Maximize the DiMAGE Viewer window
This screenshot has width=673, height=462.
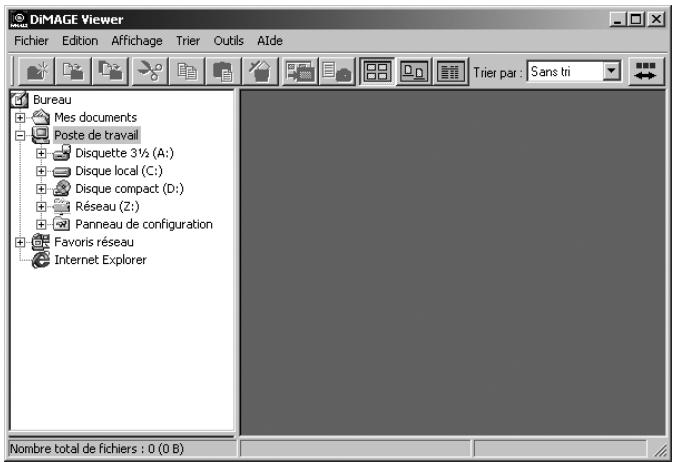[x=636, y=19]
